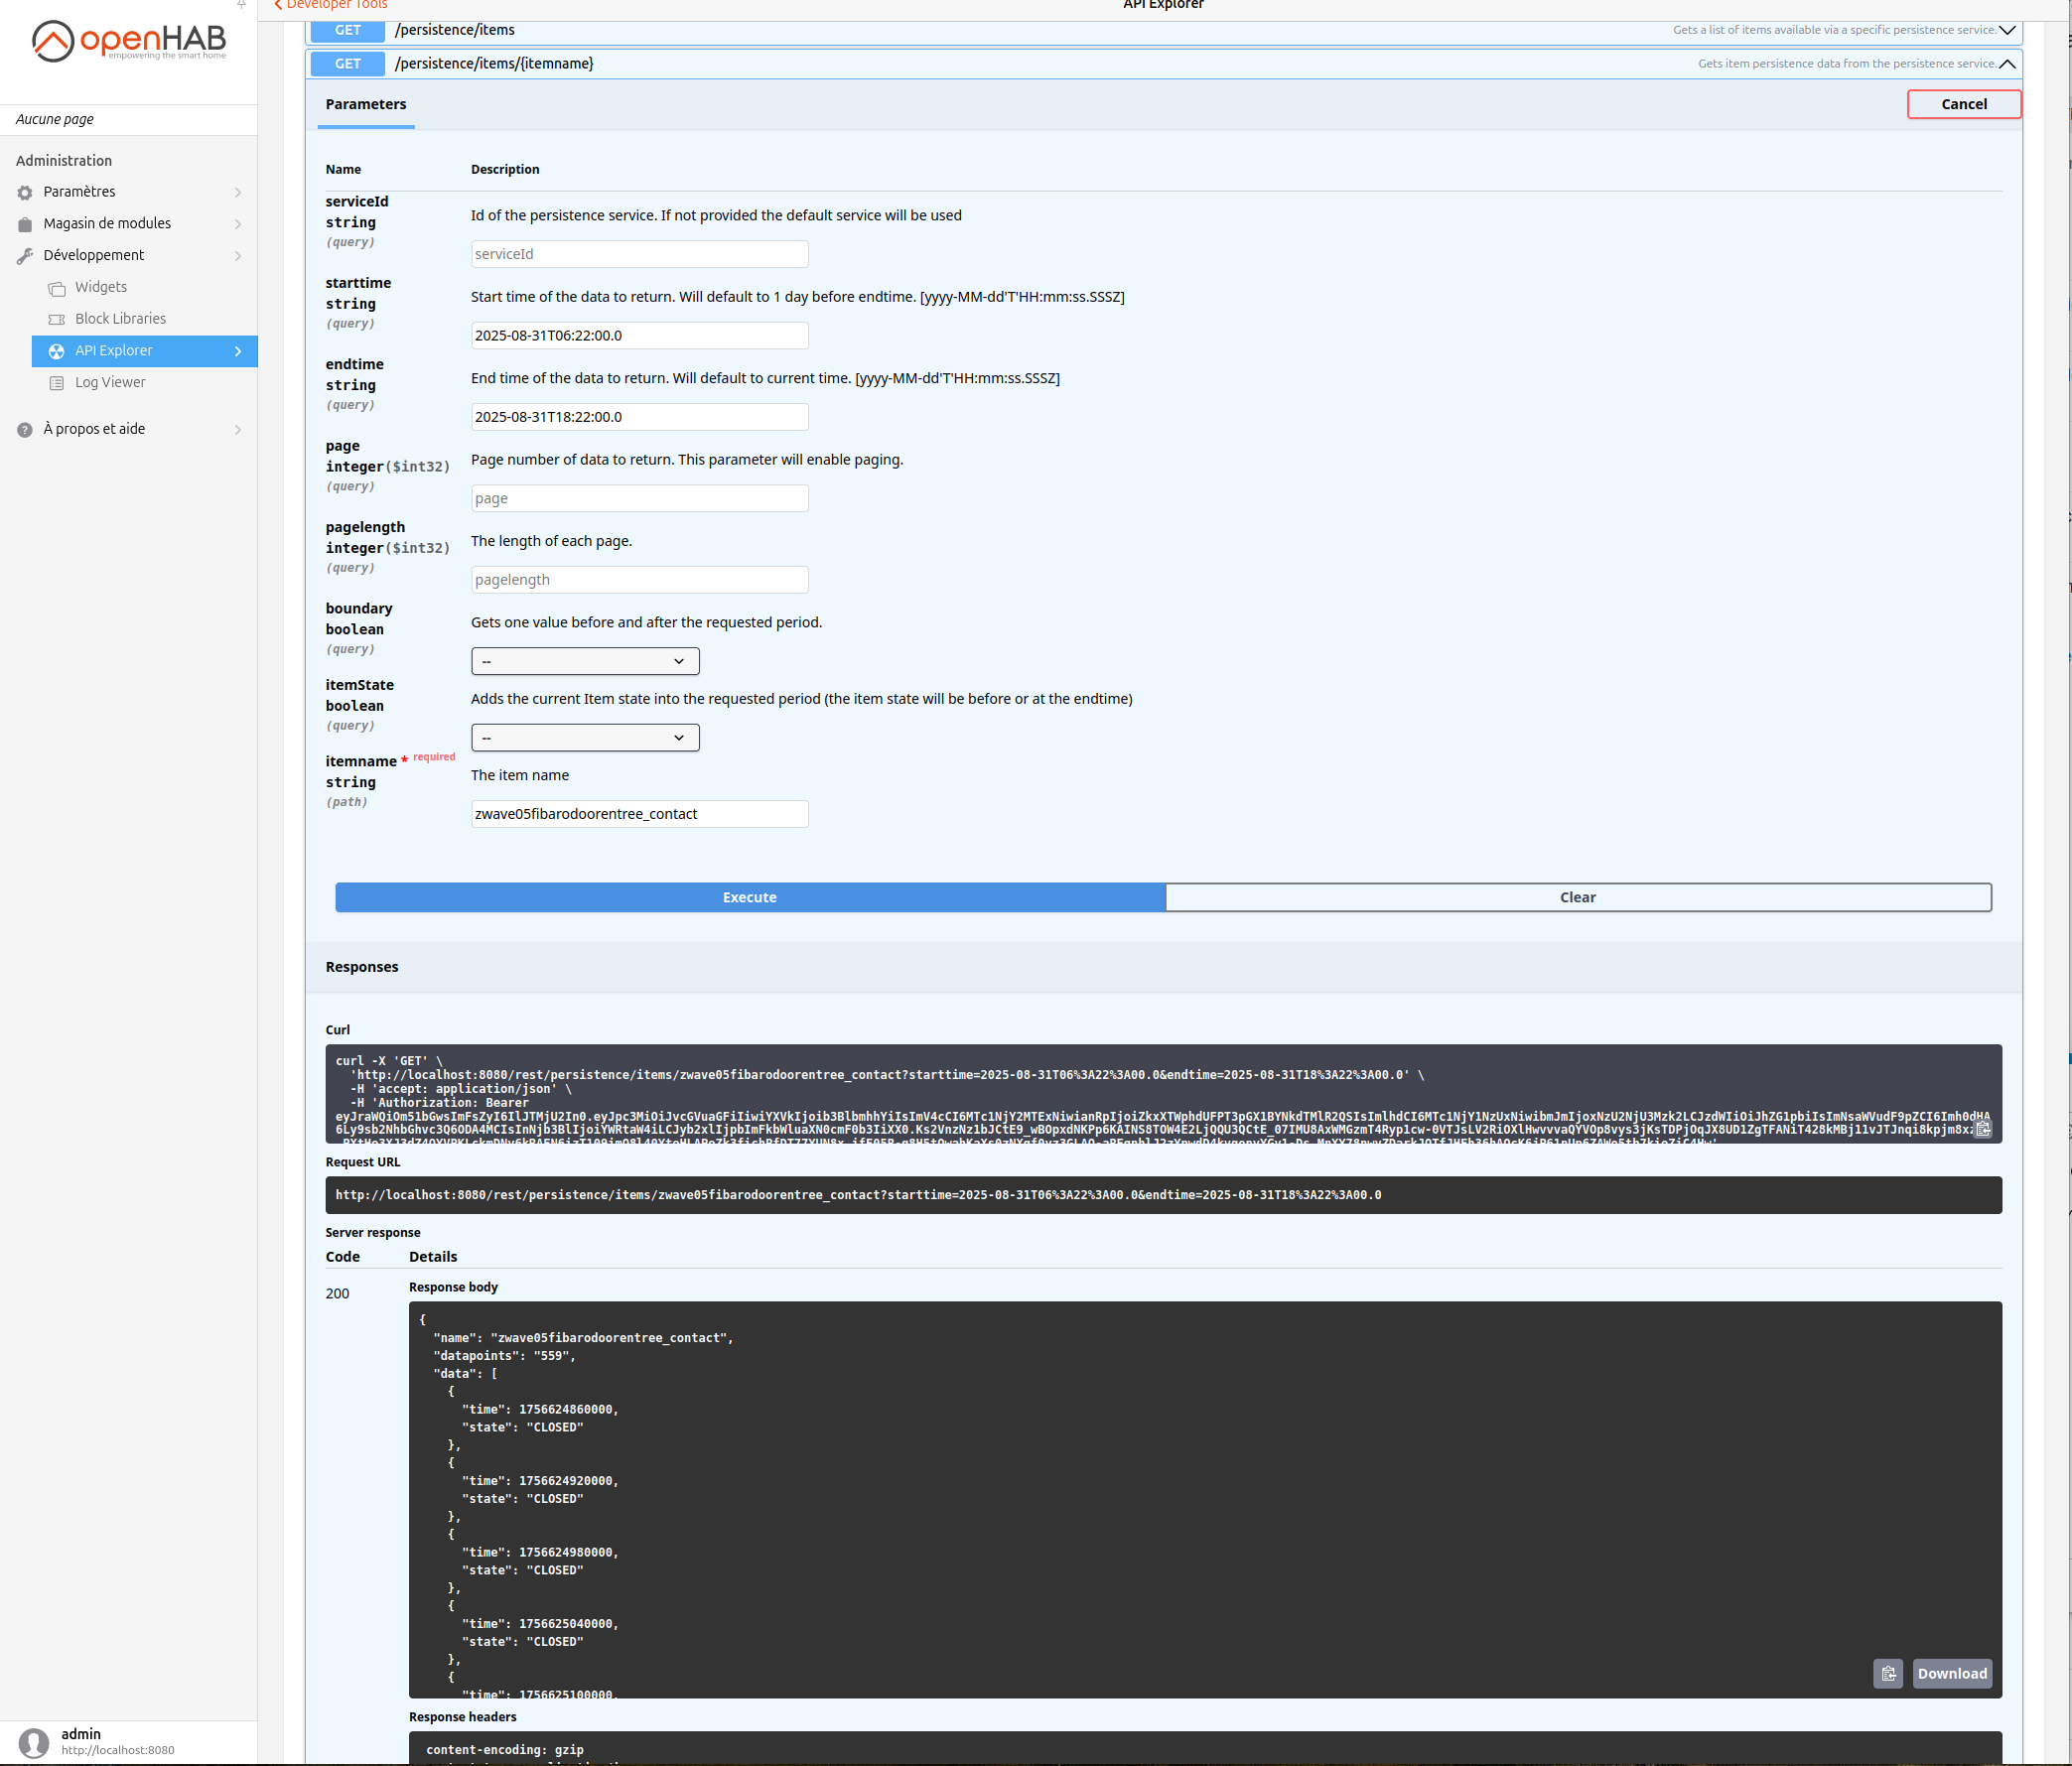2072x1766 pixels.
Task: Download the response body
Action: 1952,1674
